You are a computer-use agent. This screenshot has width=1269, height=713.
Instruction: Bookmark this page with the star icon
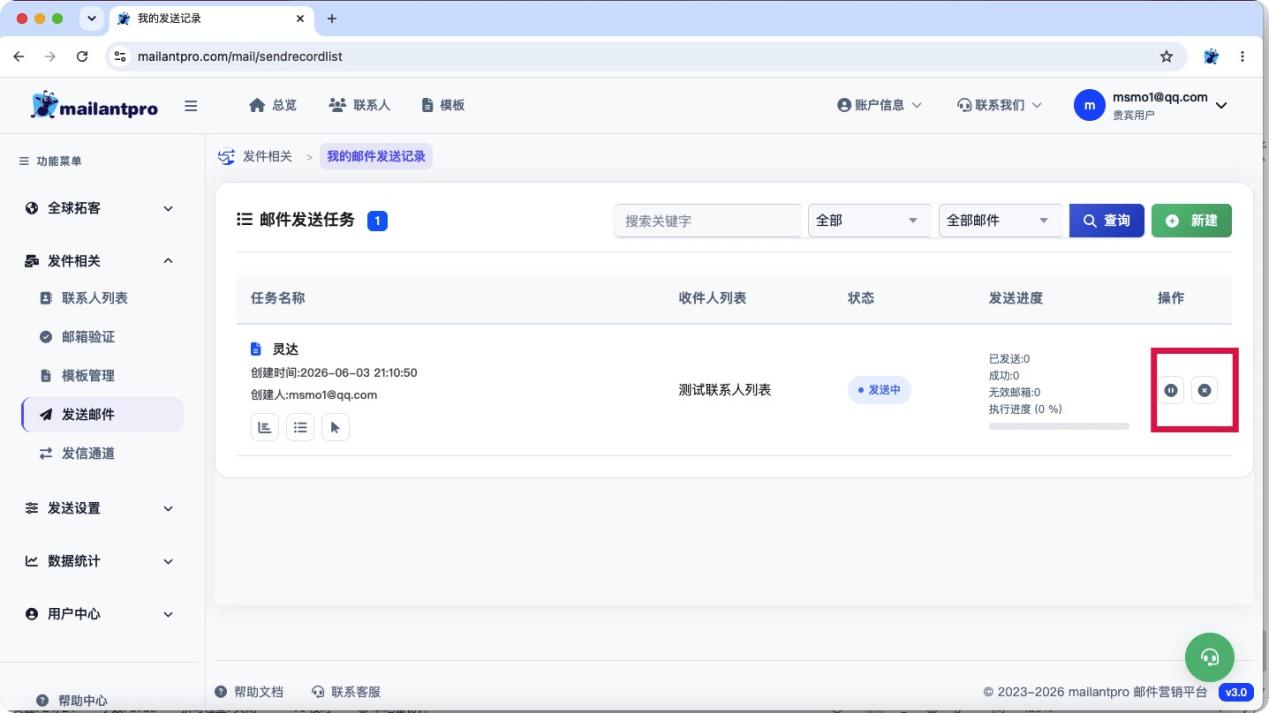1166,57
